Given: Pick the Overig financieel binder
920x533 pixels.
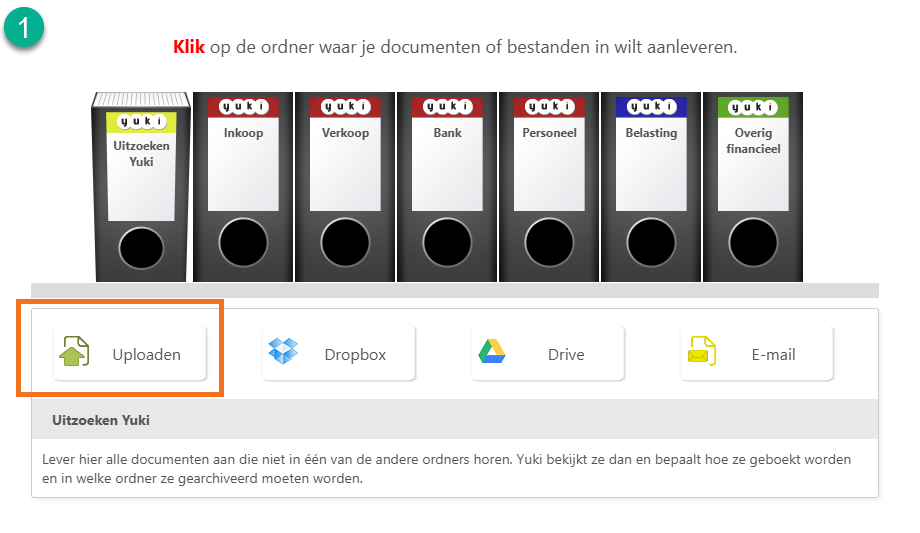Looking at the screenshot, I should (753, 187).
